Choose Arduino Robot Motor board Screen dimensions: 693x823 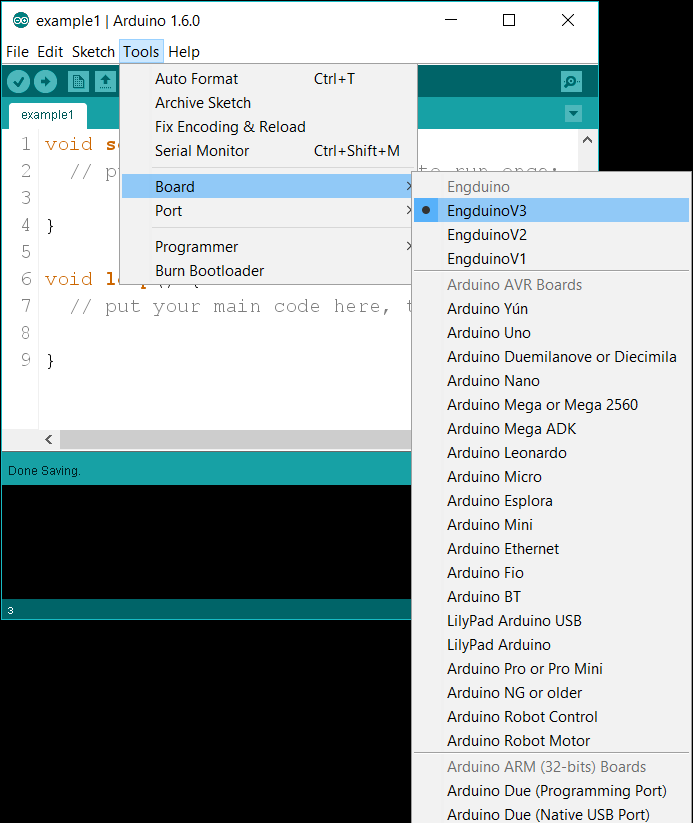click(x=551, y=741)
